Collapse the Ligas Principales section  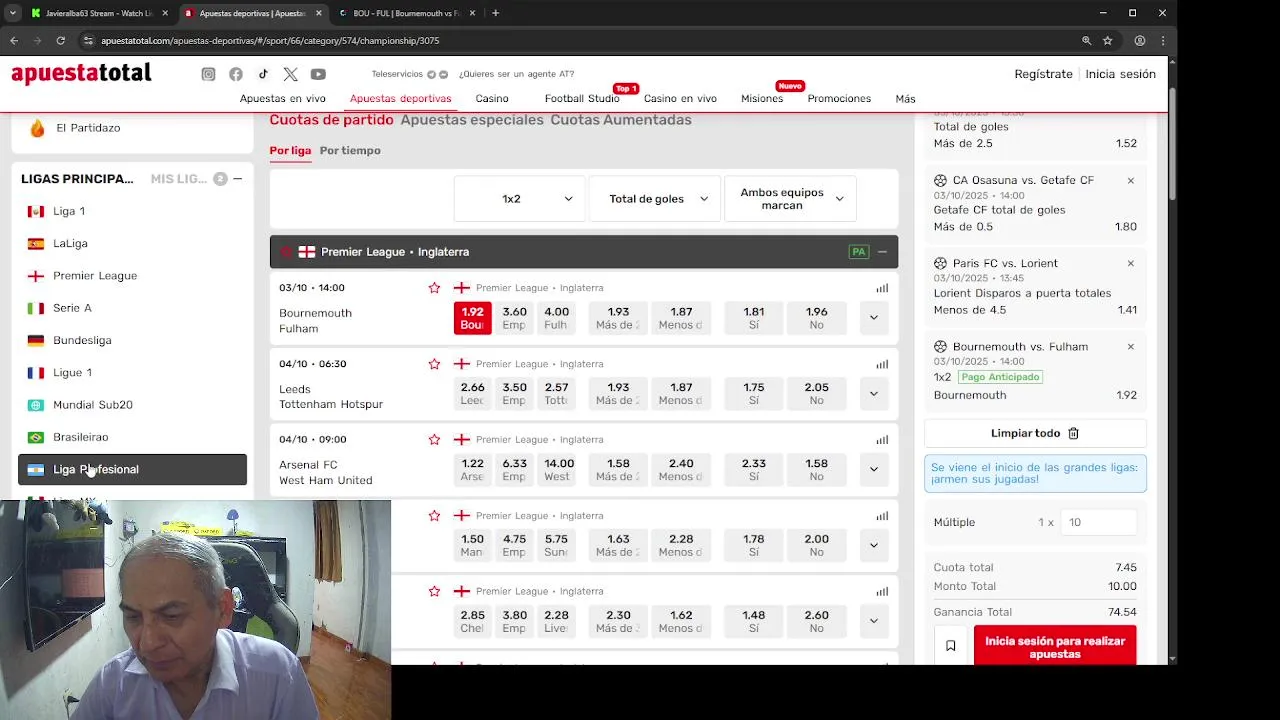pyautogui.click(x=237, y=179)
